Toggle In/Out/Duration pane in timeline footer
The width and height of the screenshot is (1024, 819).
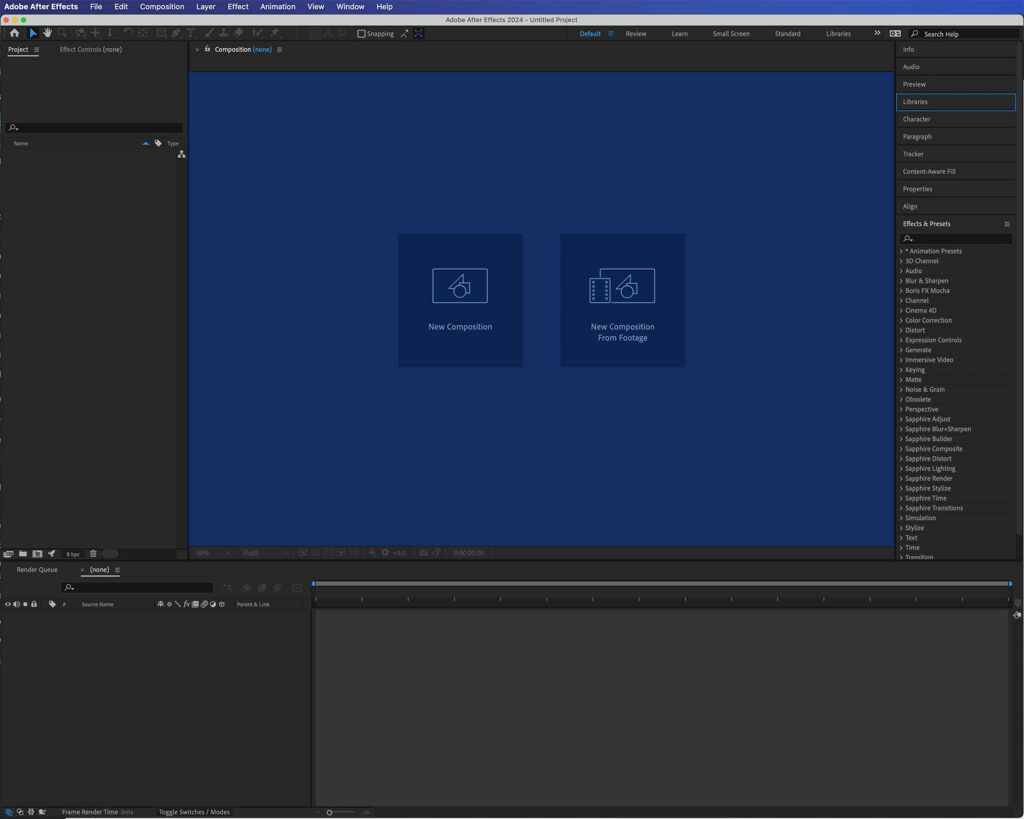point(31,812)
